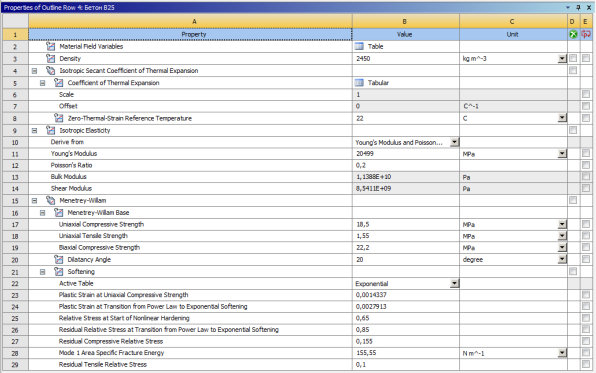Open the Young's Modulus unit dropdown (MPa)

pos(562,154)
